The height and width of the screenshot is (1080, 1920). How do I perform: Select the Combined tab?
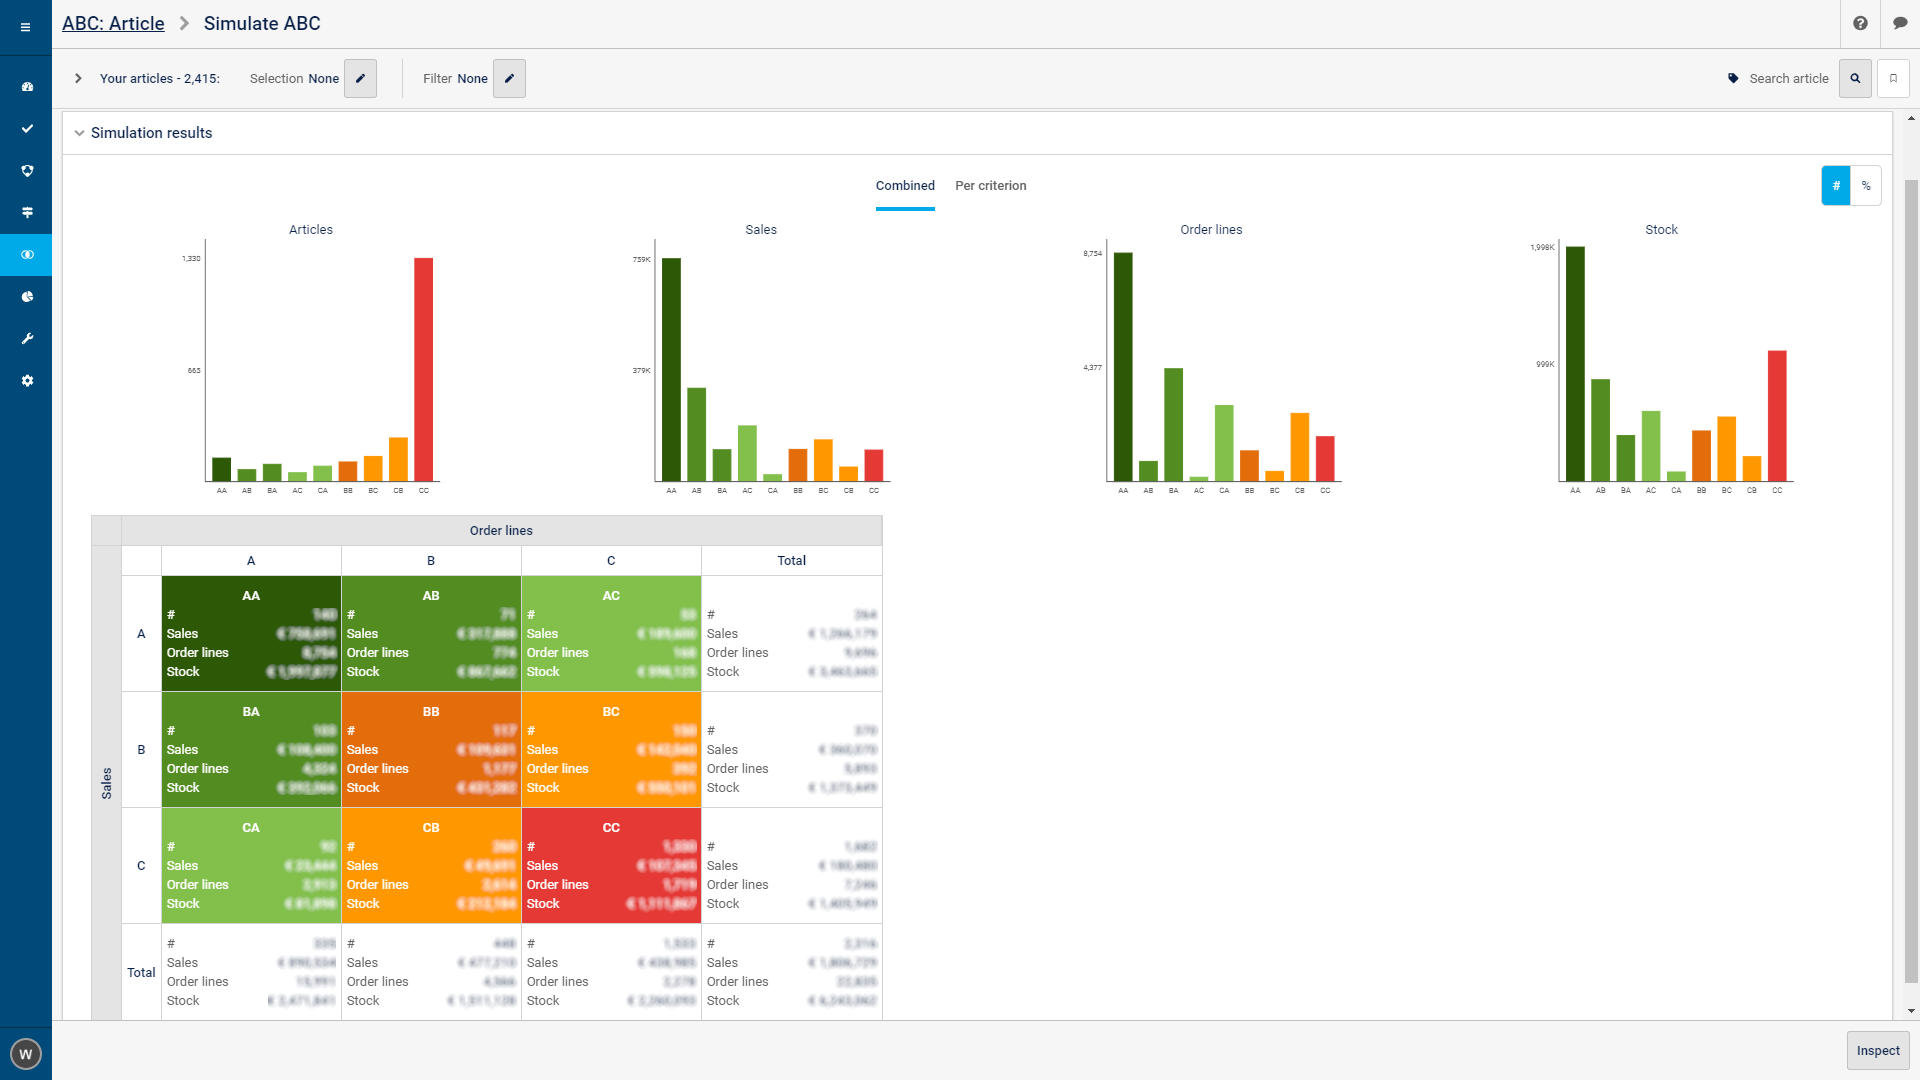[x=905, y=186]
